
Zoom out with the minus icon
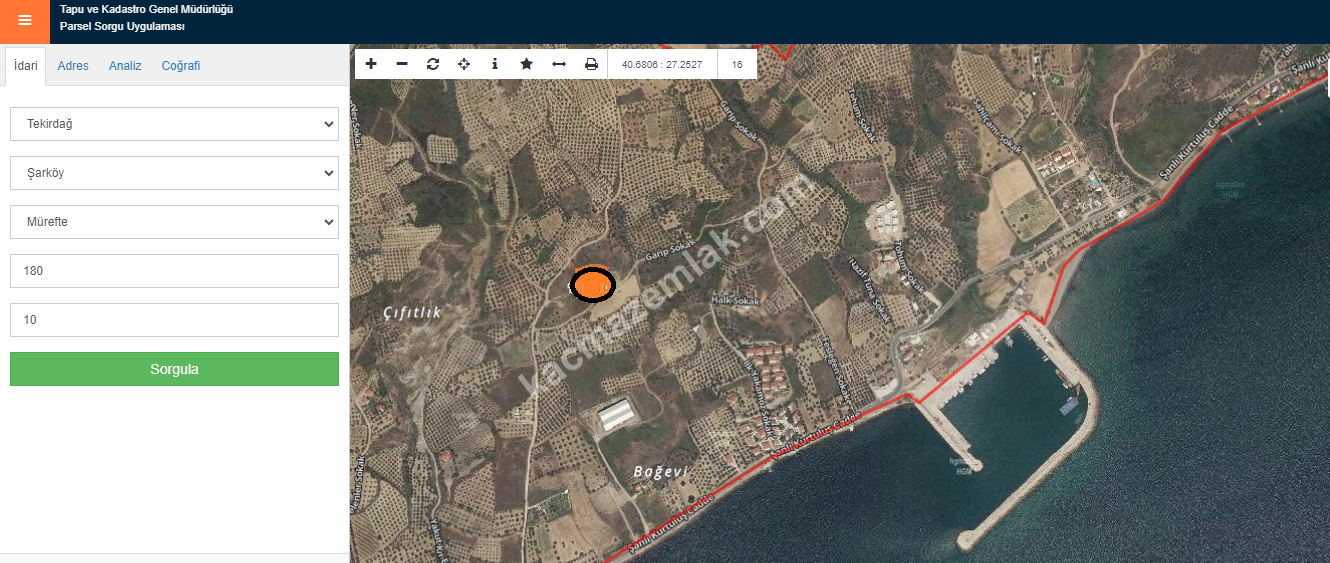coord(402,64)
